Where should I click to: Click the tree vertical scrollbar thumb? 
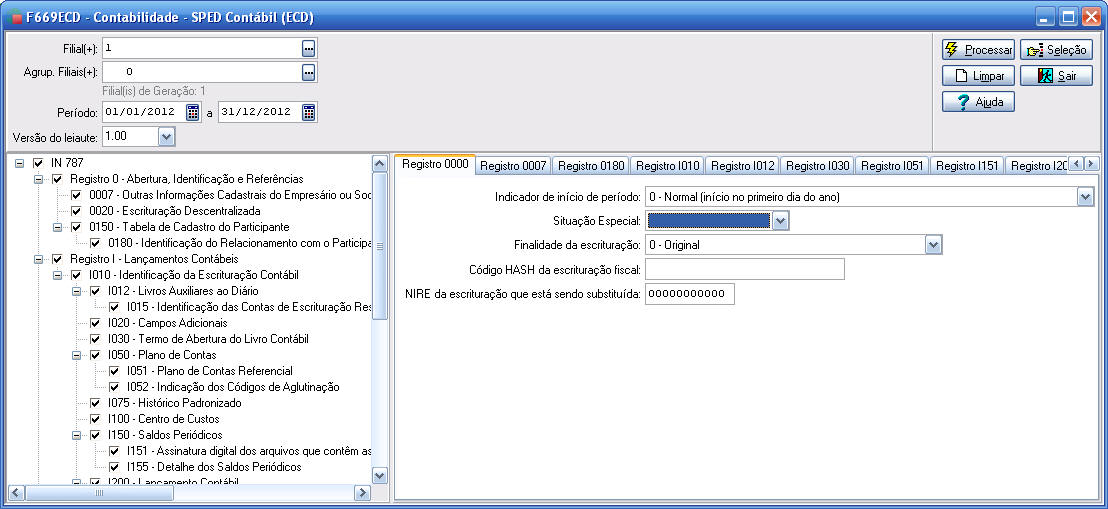tap(379, 246)
